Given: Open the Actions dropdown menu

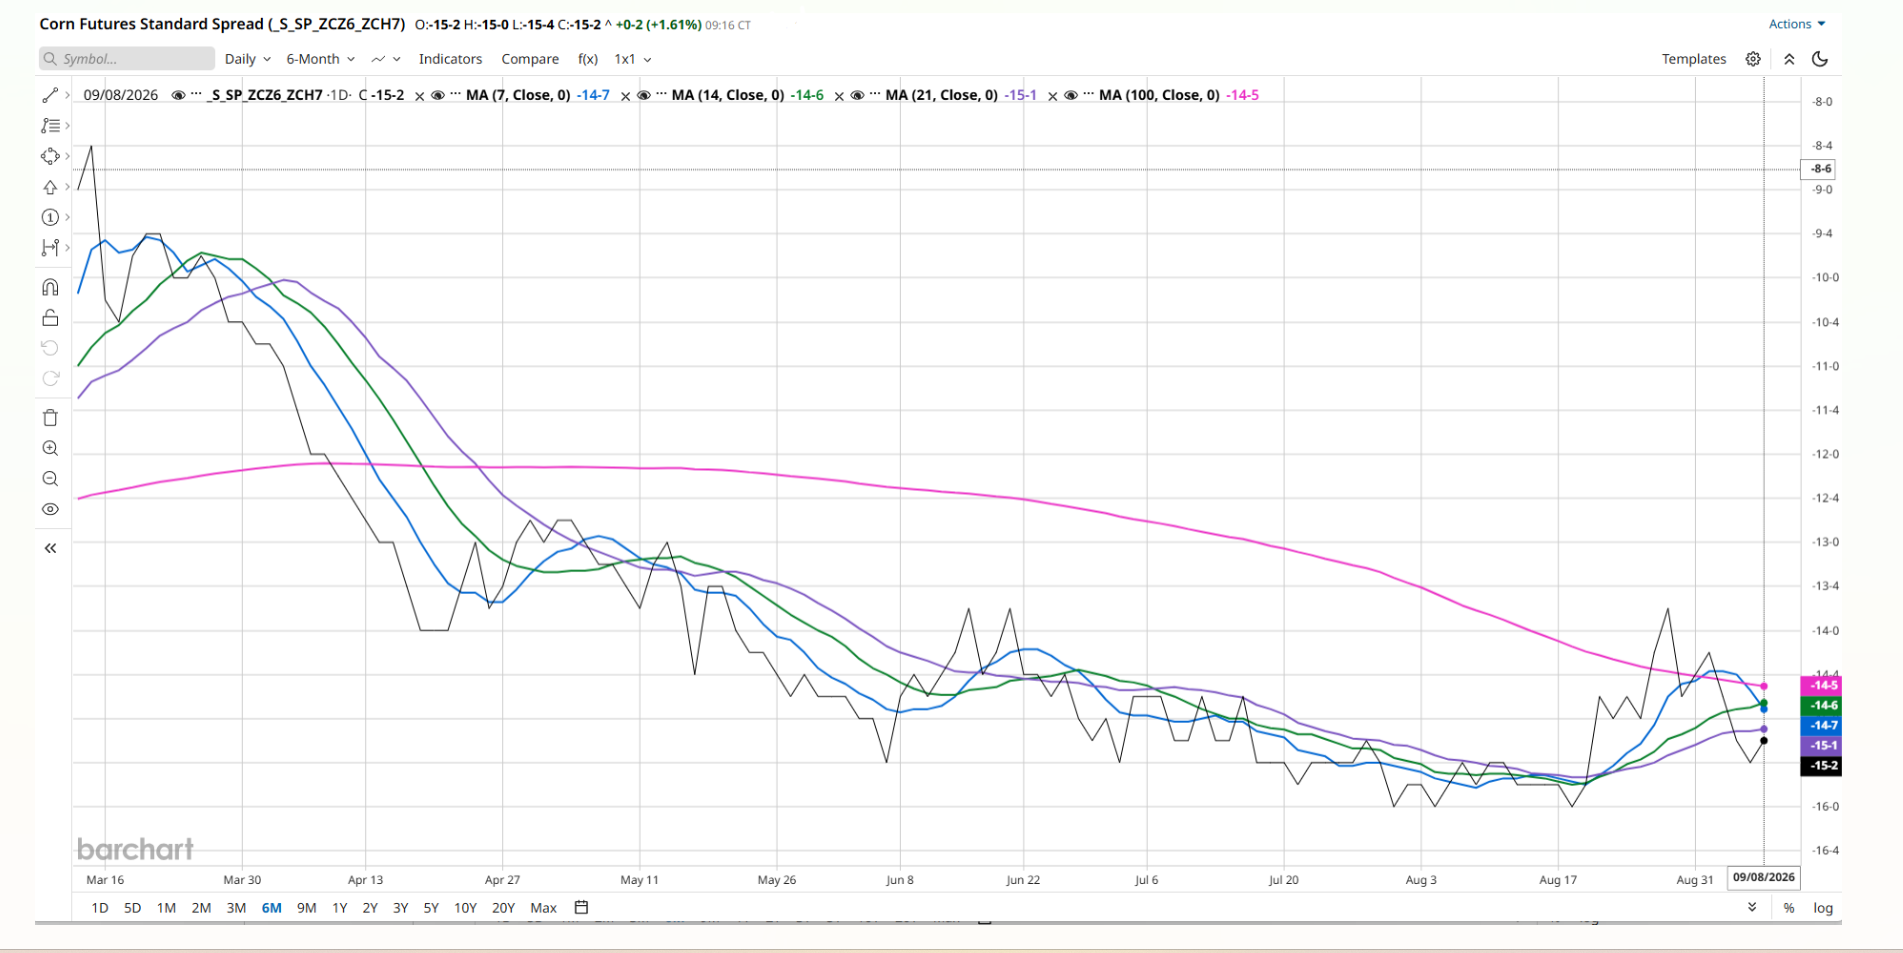Looking at the screenshot, I should [x=1797, y=24].
